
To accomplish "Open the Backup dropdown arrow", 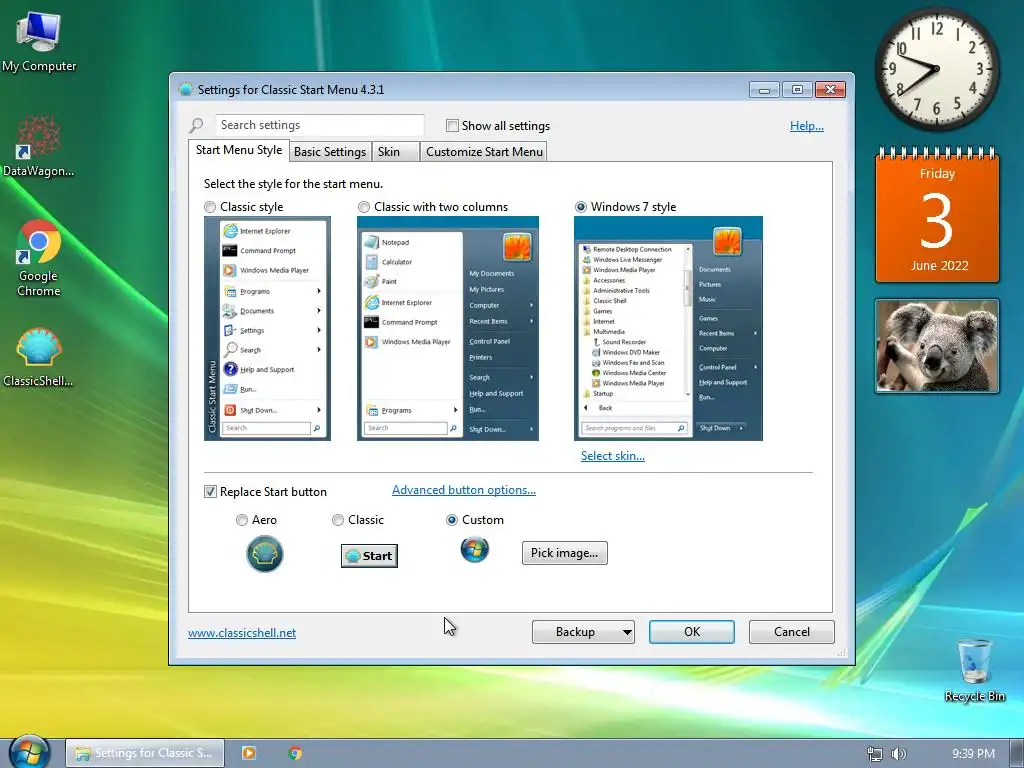I will 626,632.
